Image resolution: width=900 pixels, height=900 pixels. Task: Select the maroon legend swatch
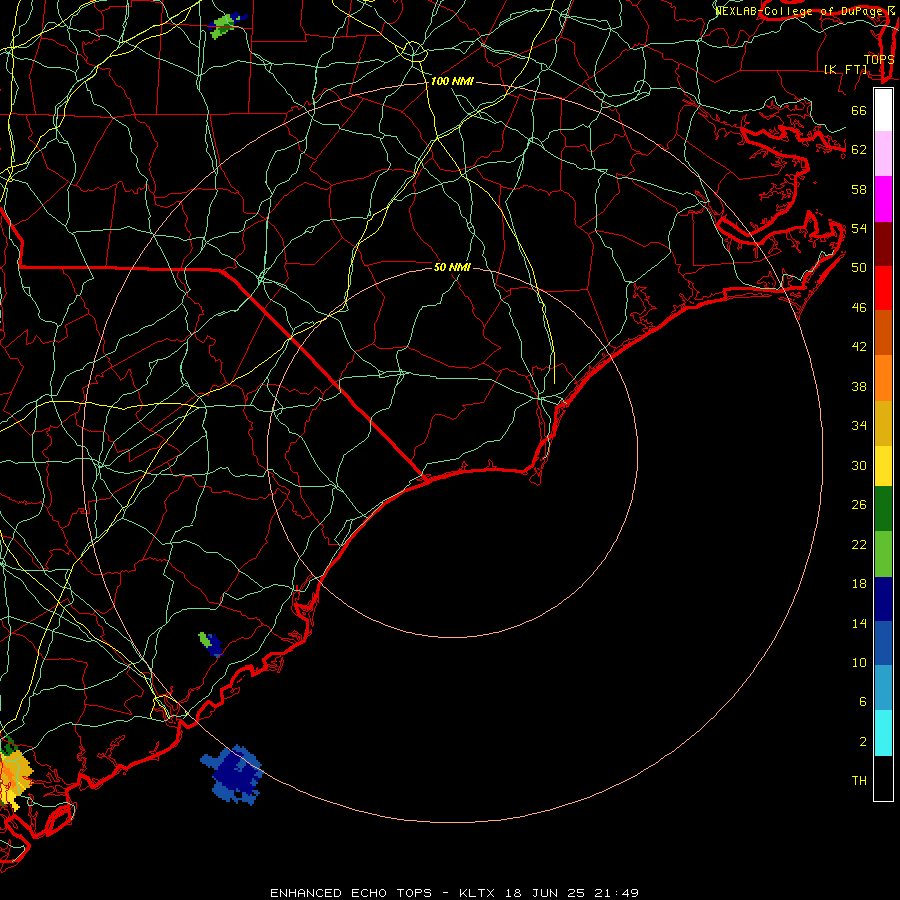click(883, 244)
